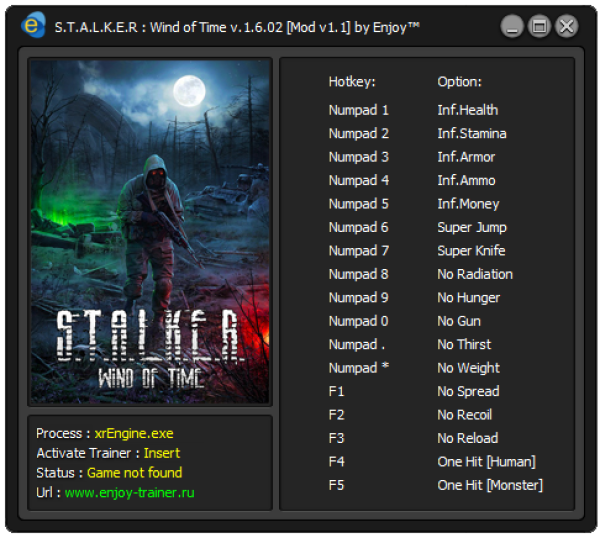Click the 'Numpad 3' hotkey label

[x=359, y=157]
